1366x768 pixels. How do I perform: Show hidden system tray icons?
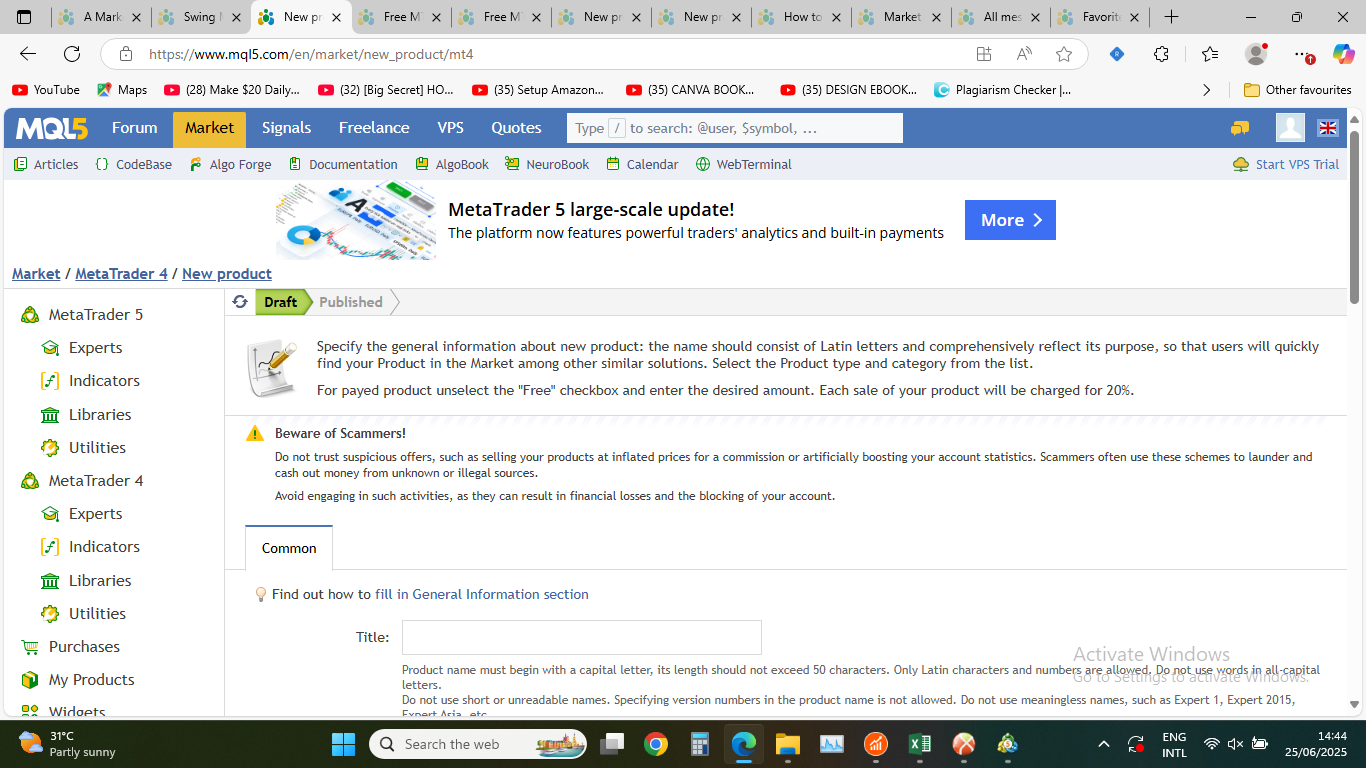pyautogui.click(x=1104, y=744)
